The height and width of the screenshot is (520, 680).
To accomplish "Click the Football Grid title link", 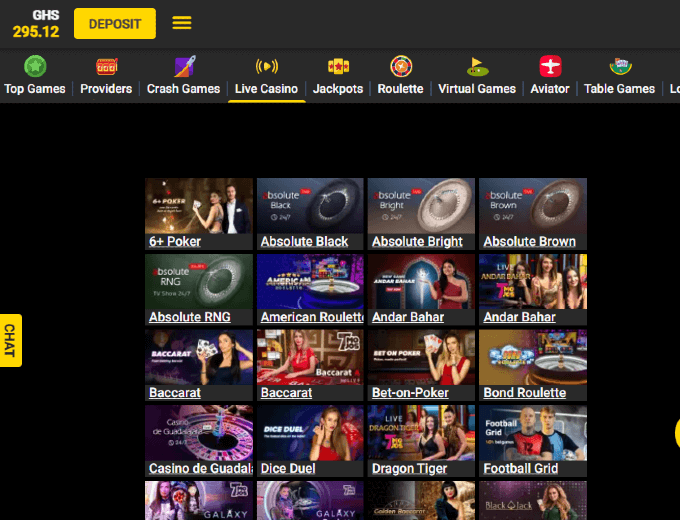I will [x=521, y=468].
